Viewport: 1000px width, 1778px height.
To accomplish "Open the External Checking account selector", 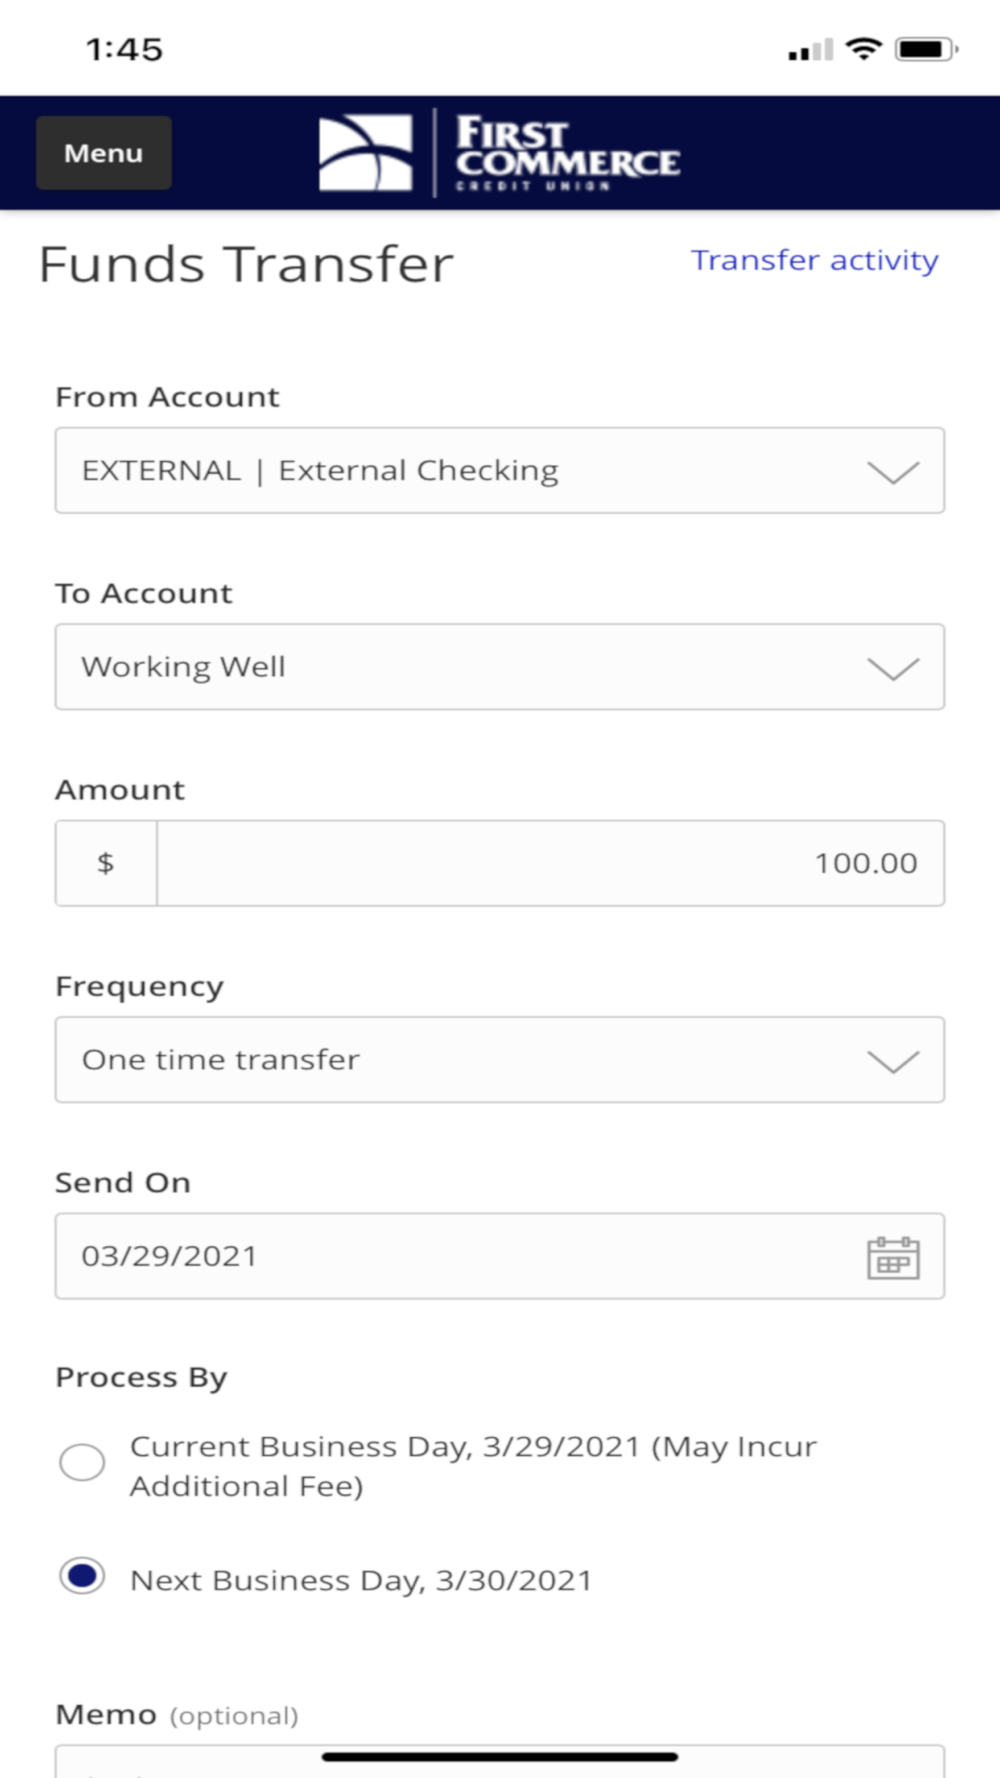I will [500, 470].
